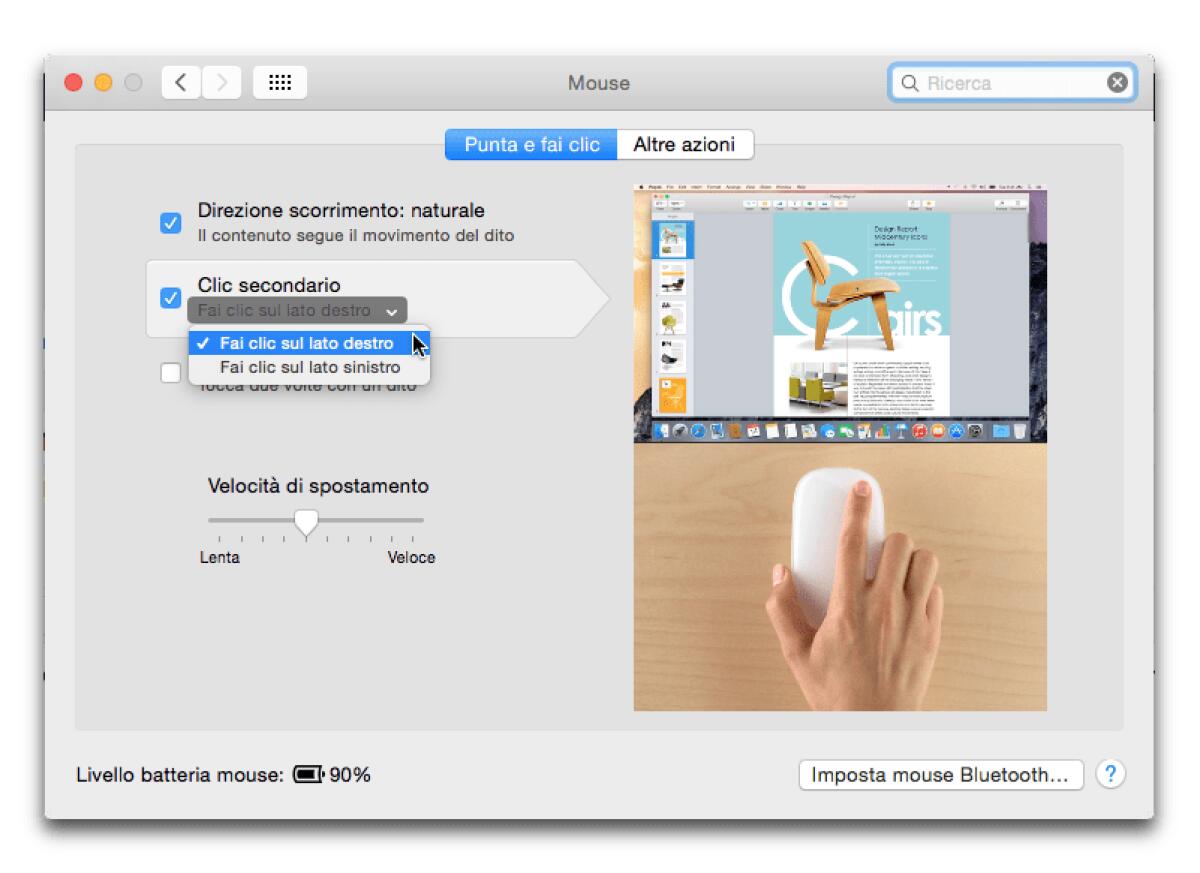
Task: Uncheck the Clic secondario option
Action: 169,298
